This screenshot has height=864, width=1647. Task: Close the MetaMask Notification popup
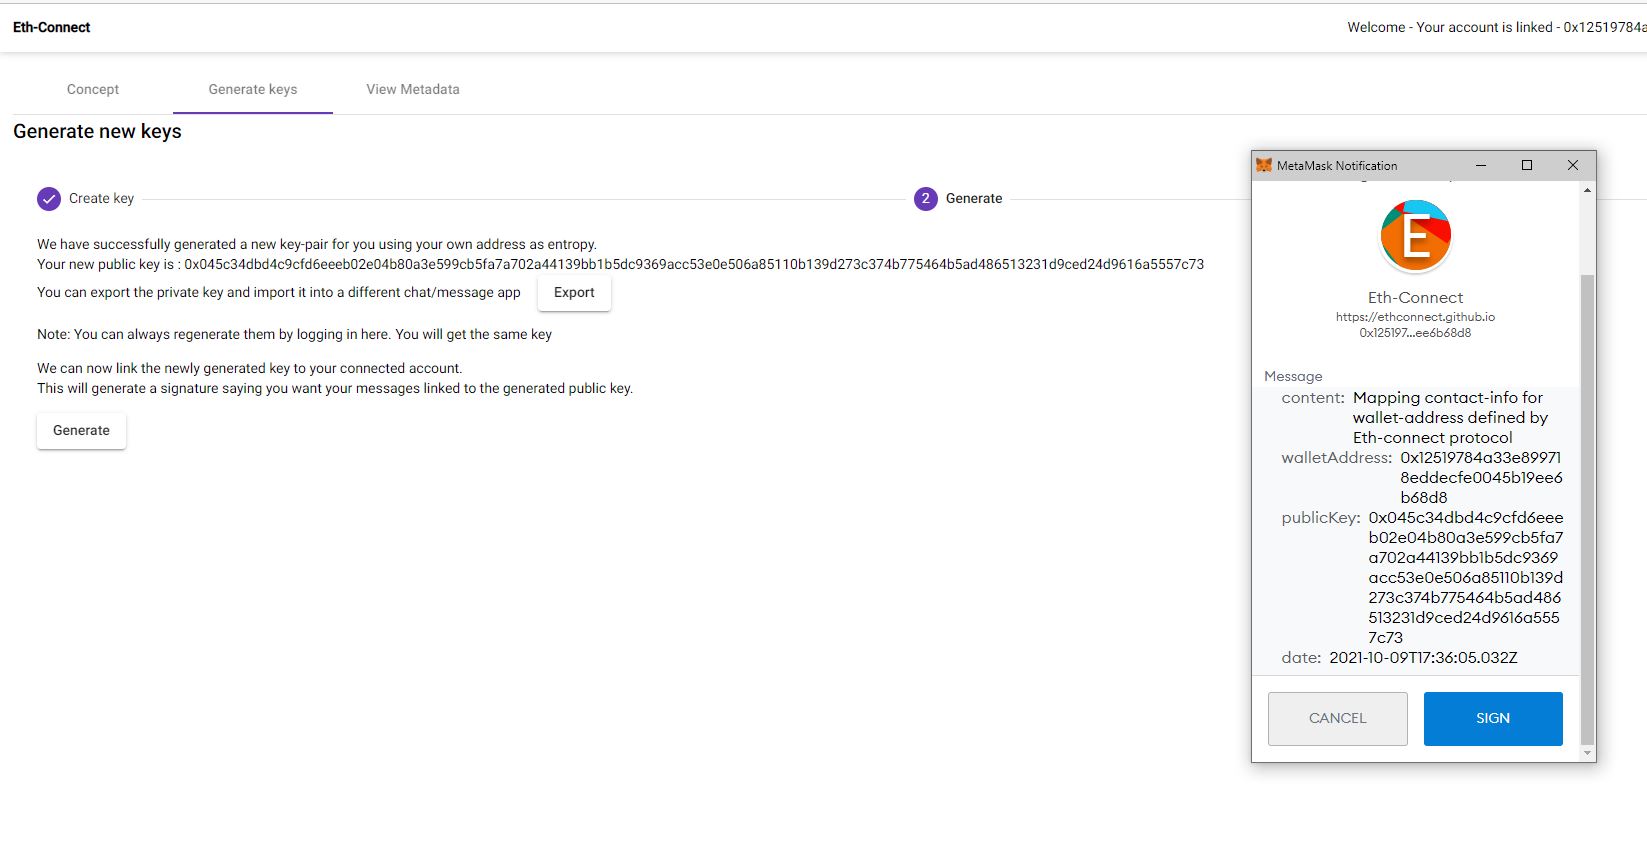(x=1573, y=165)
